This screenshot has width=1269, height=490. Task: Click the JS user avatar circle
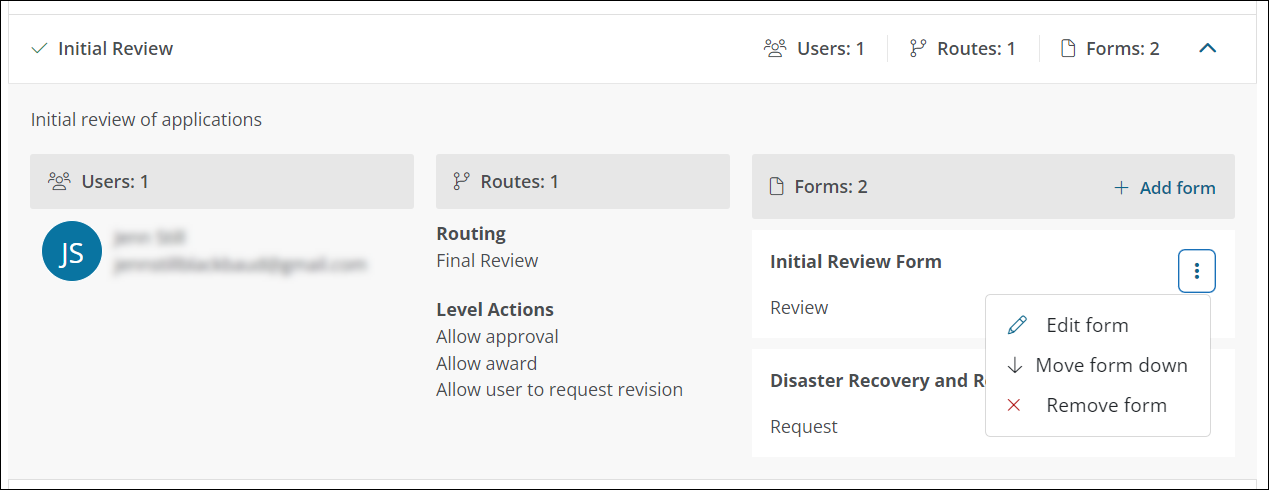[x=72, y=251]
